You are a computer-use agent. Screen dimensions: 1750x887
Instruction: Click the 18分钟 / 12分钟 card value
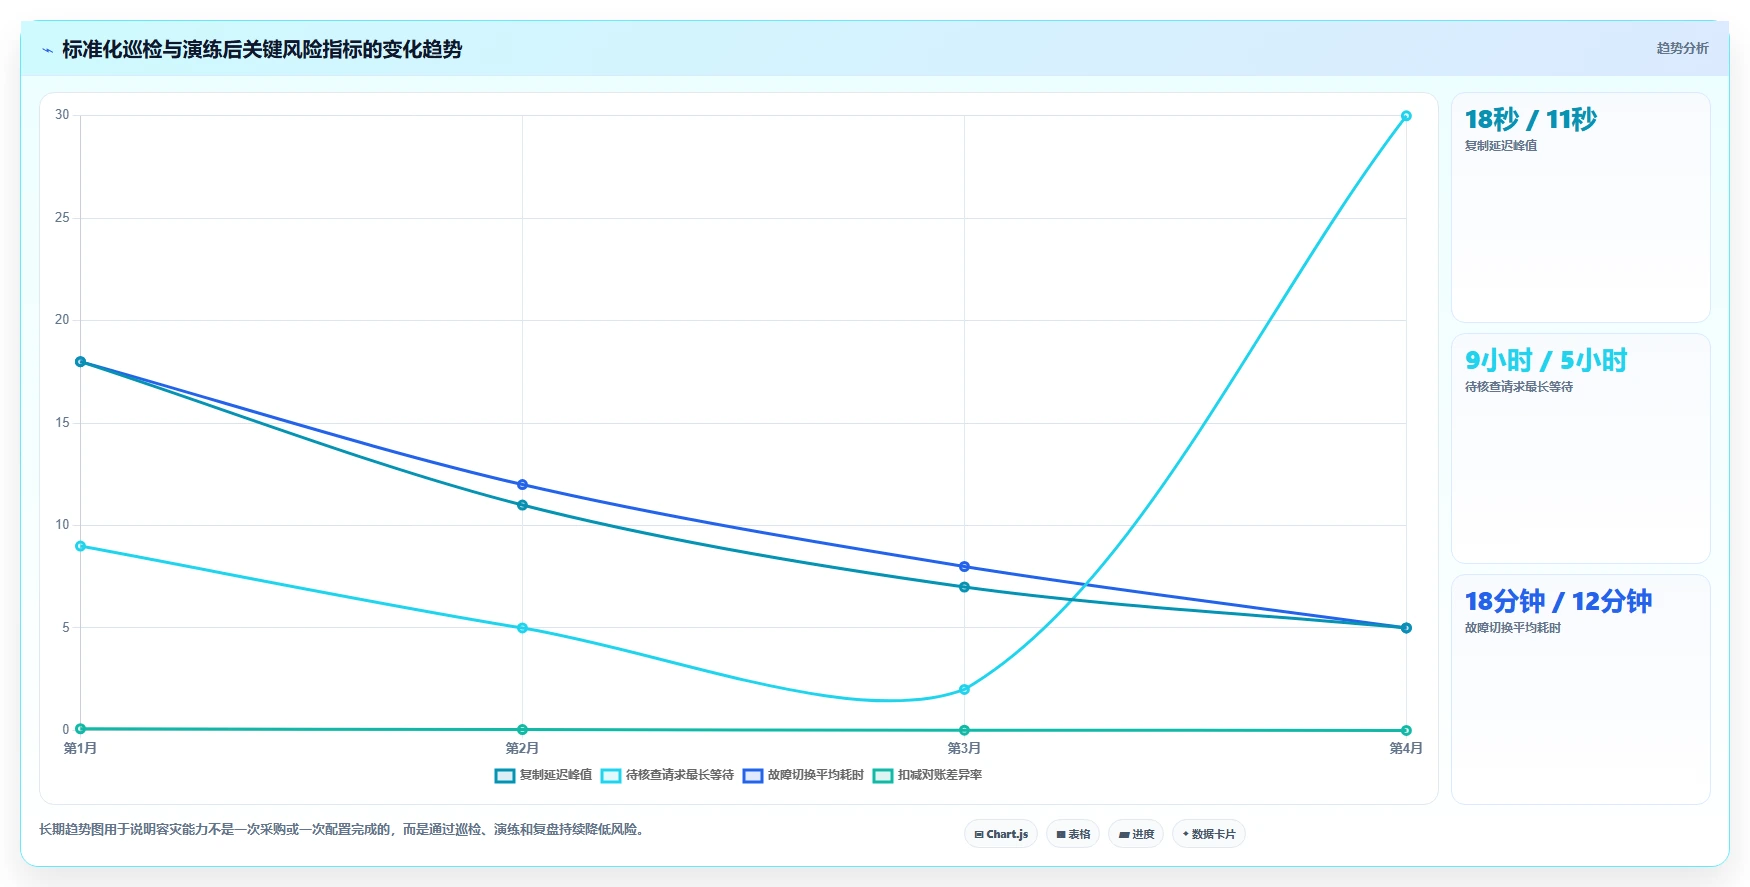point(1558,602)
